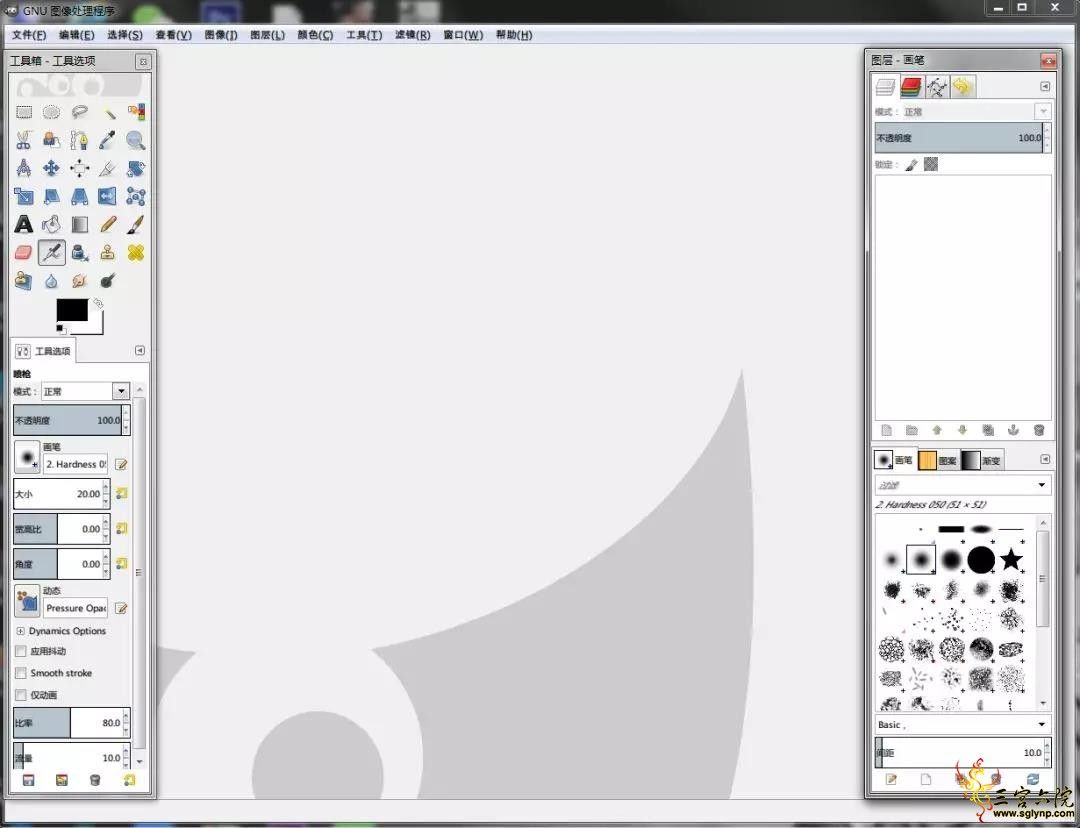Select the Airbrush tool
Viewport: 1080px width, 828px height.
[52, 253]
